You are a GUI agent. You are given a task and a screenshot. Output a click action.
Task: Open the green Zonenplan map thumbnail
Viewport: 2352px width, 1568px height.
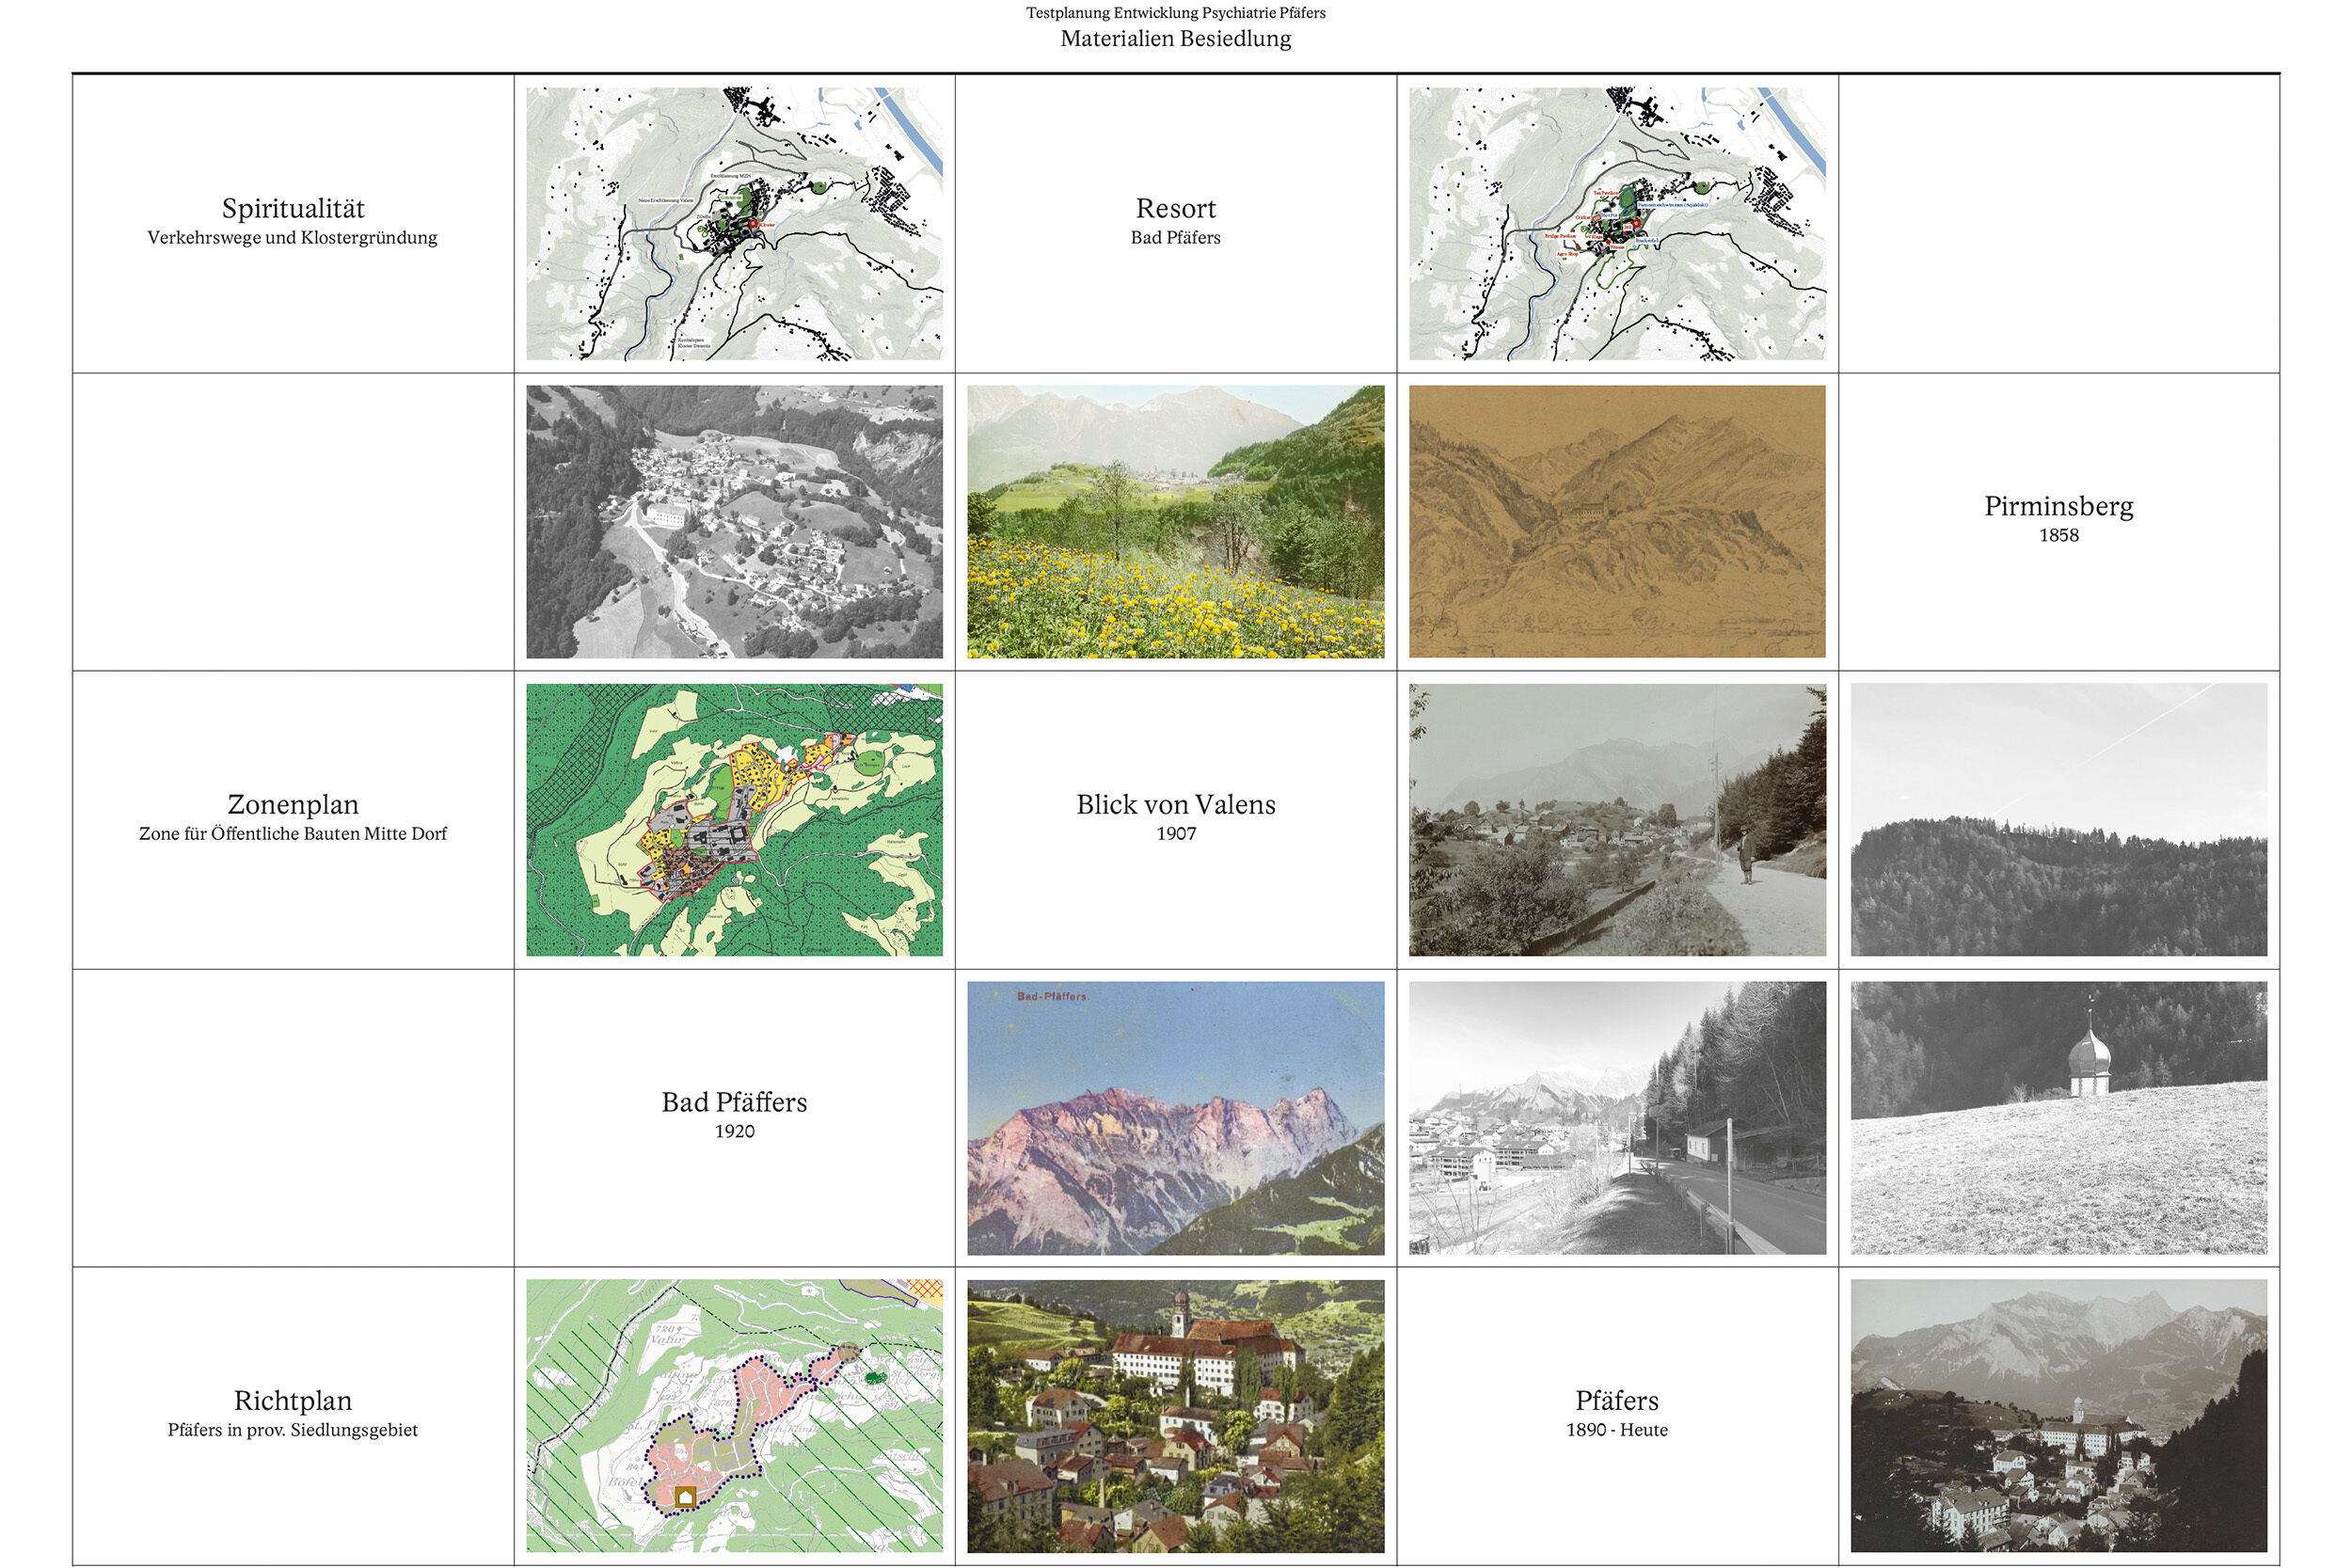tap(734, 819)
